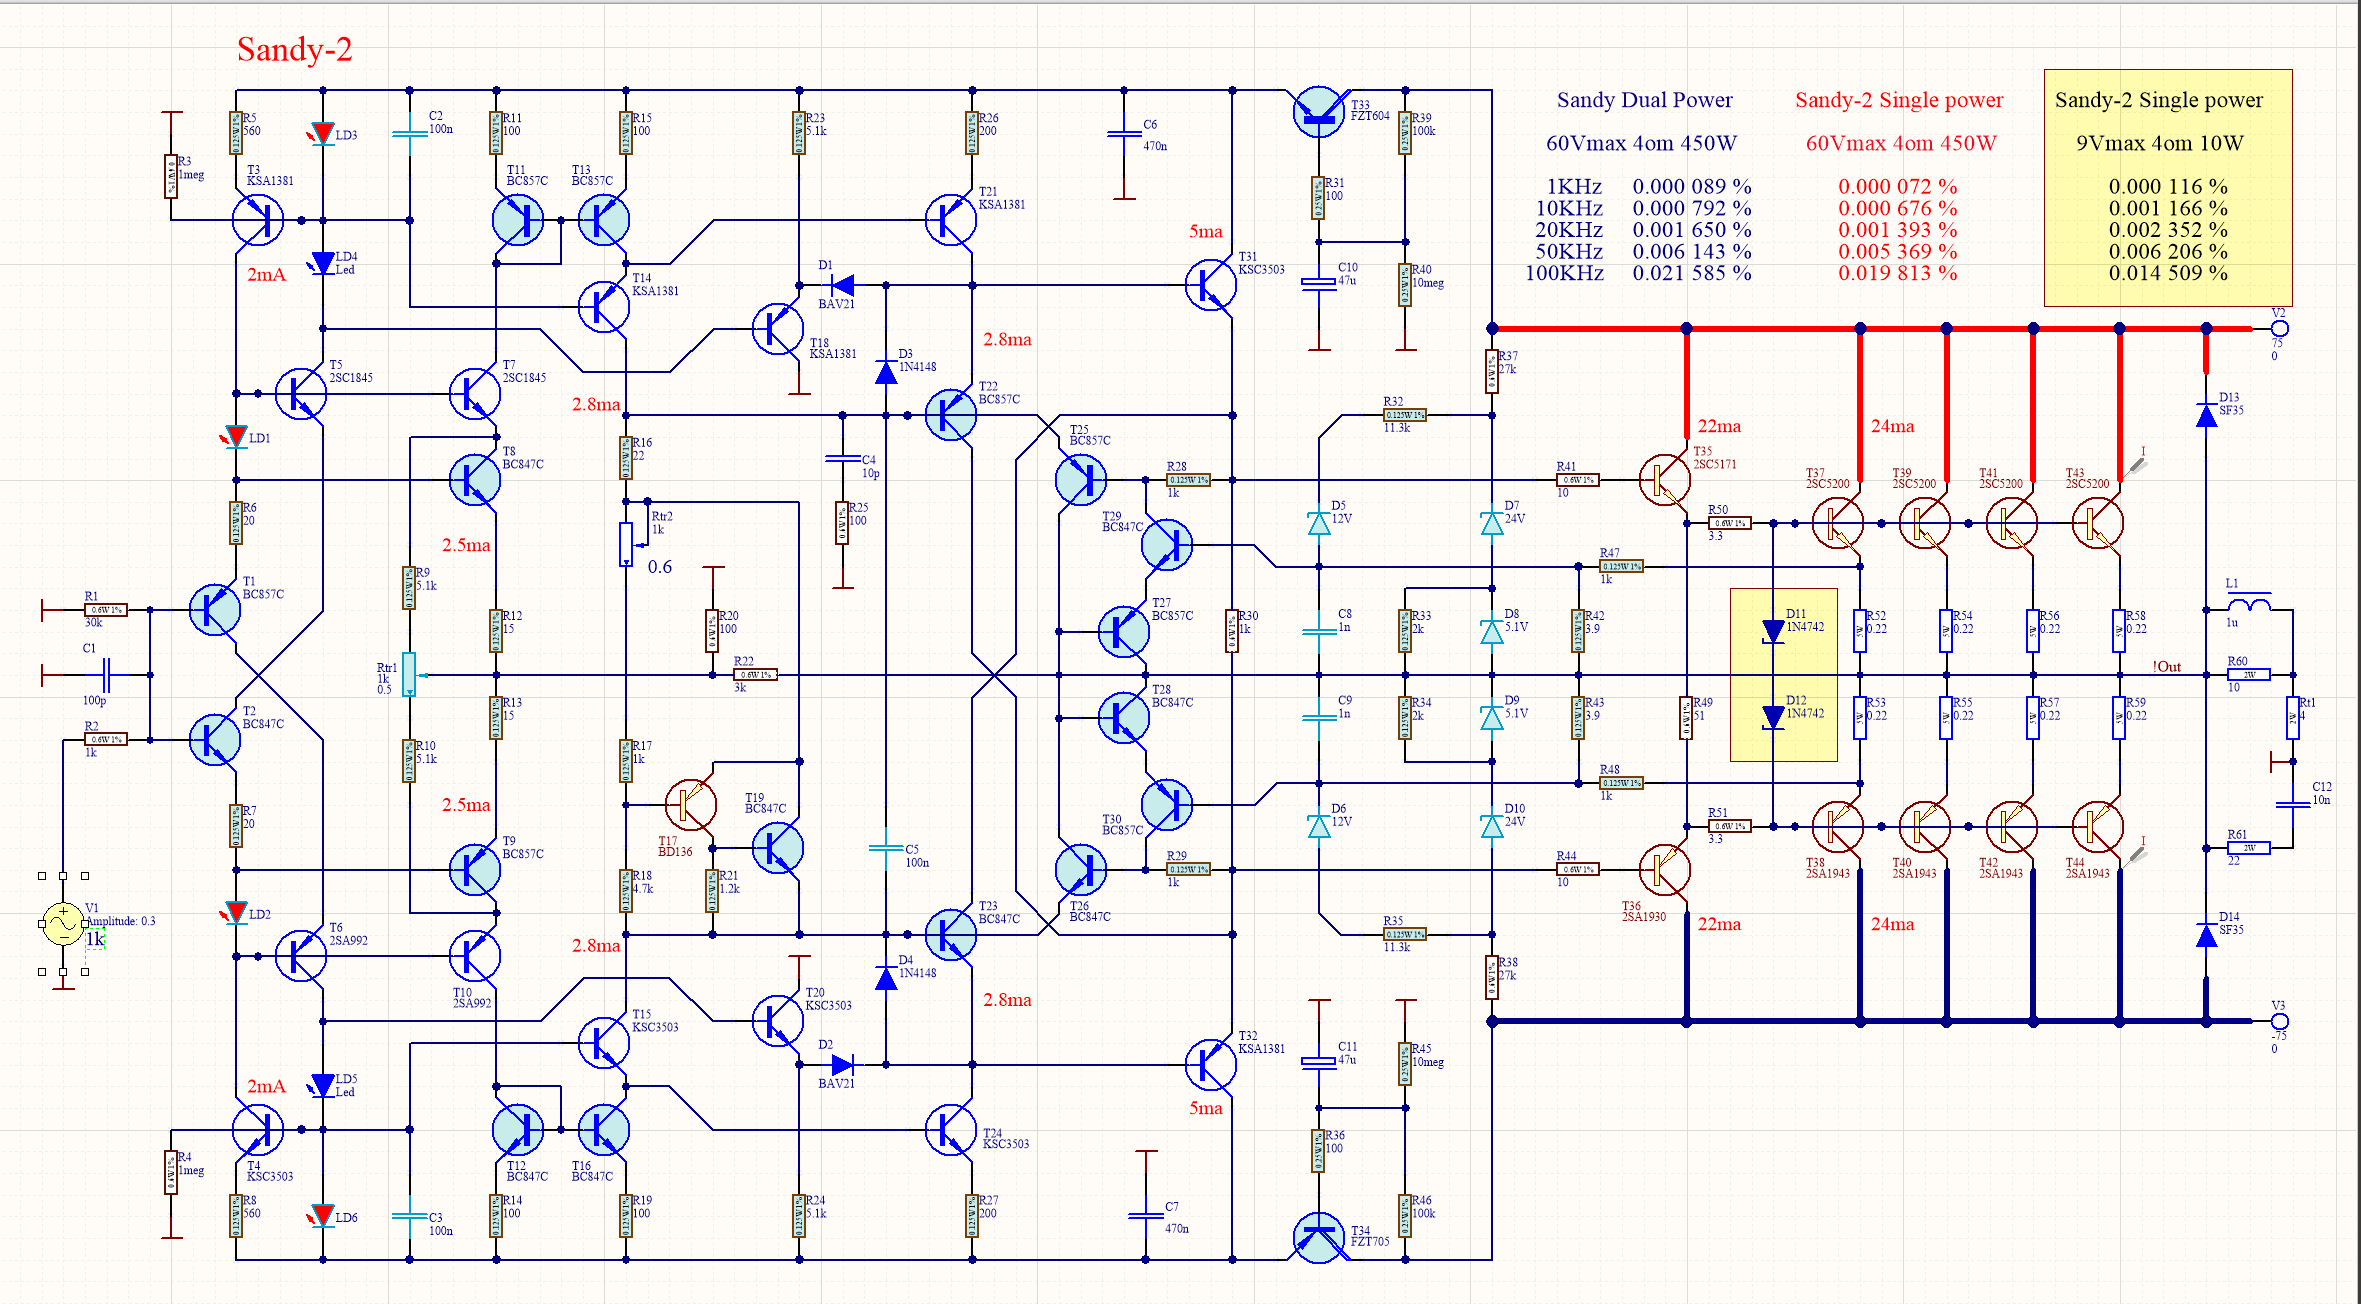Select transistor T31 KSC3503
The height and width of the screenshot is (1304, 2361).
coord(1211,285)
